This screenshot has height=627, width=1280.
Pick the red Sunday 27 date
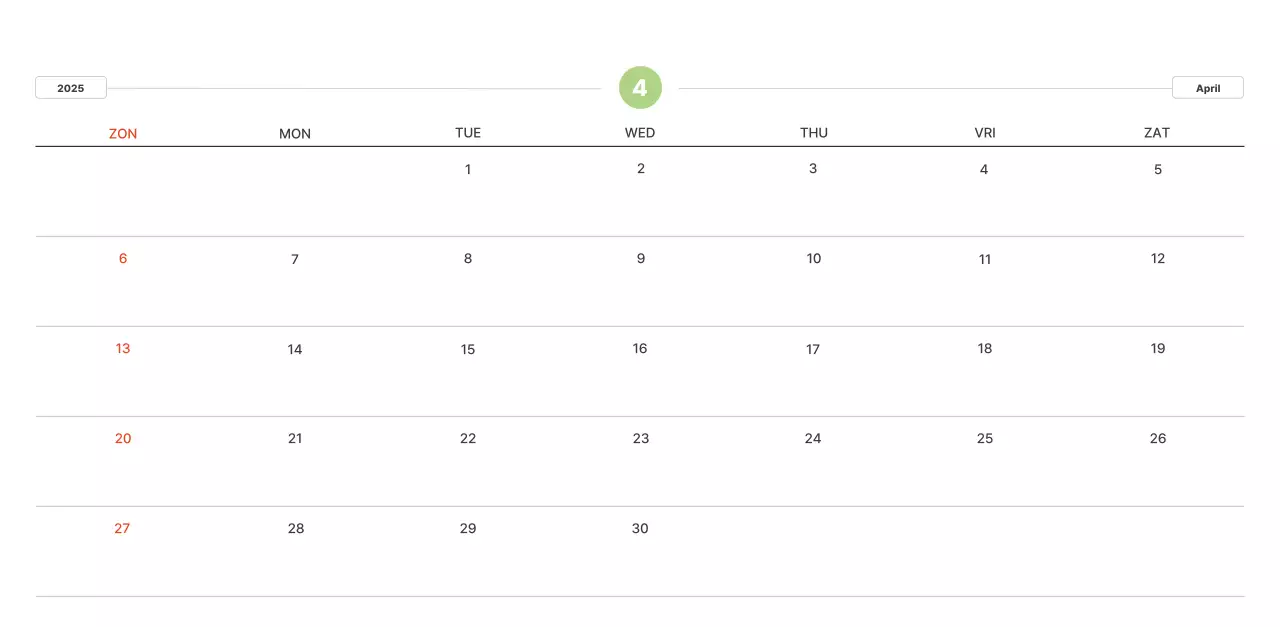[122, 528]
